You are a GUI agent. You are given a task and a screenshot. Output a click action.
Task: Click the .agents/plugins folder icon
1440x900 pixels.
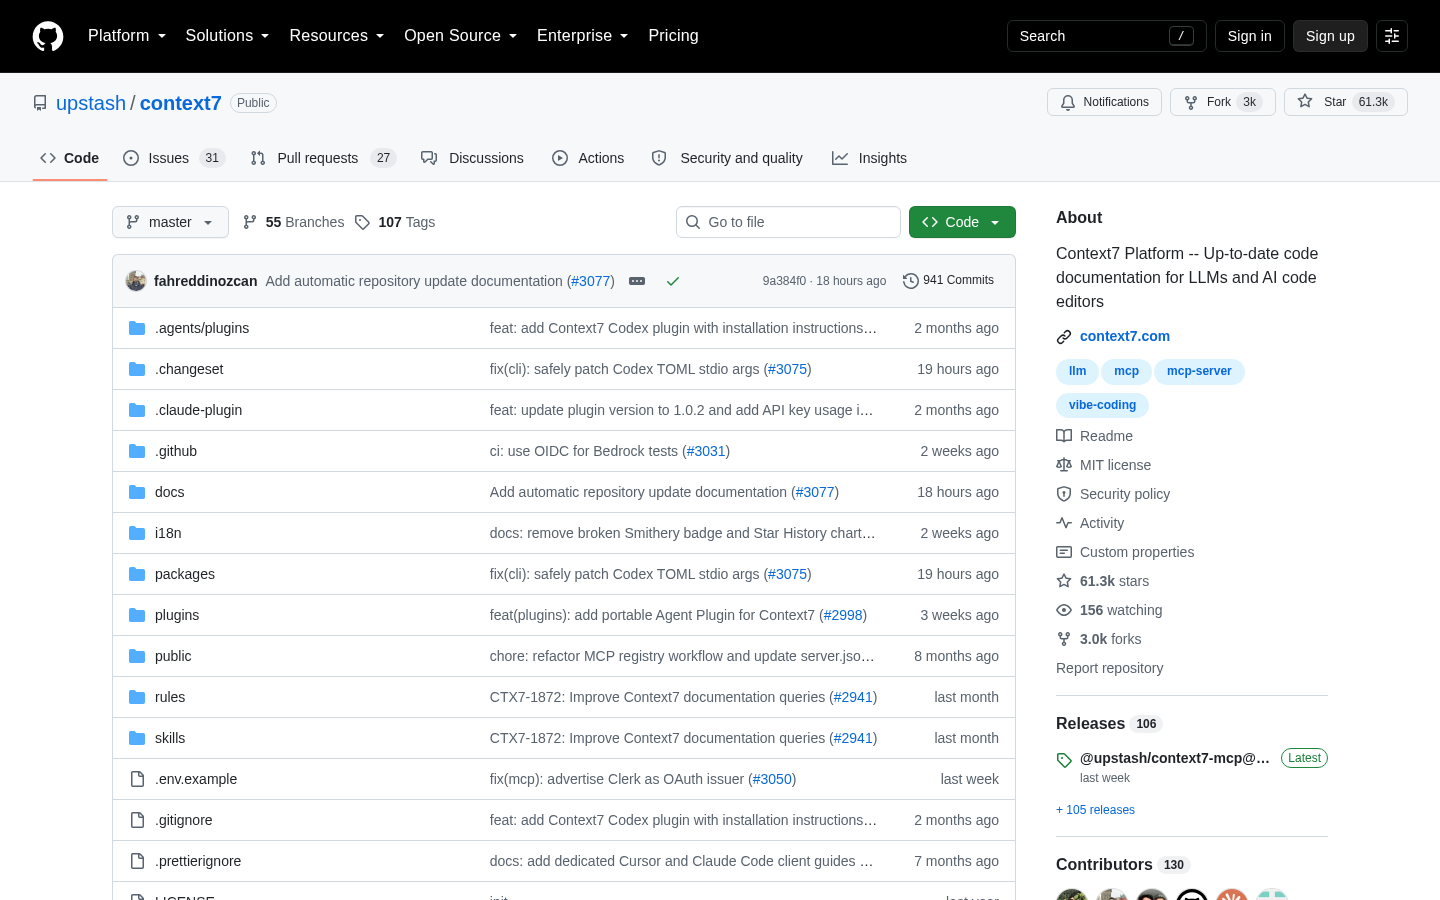(x=137, y=328)
